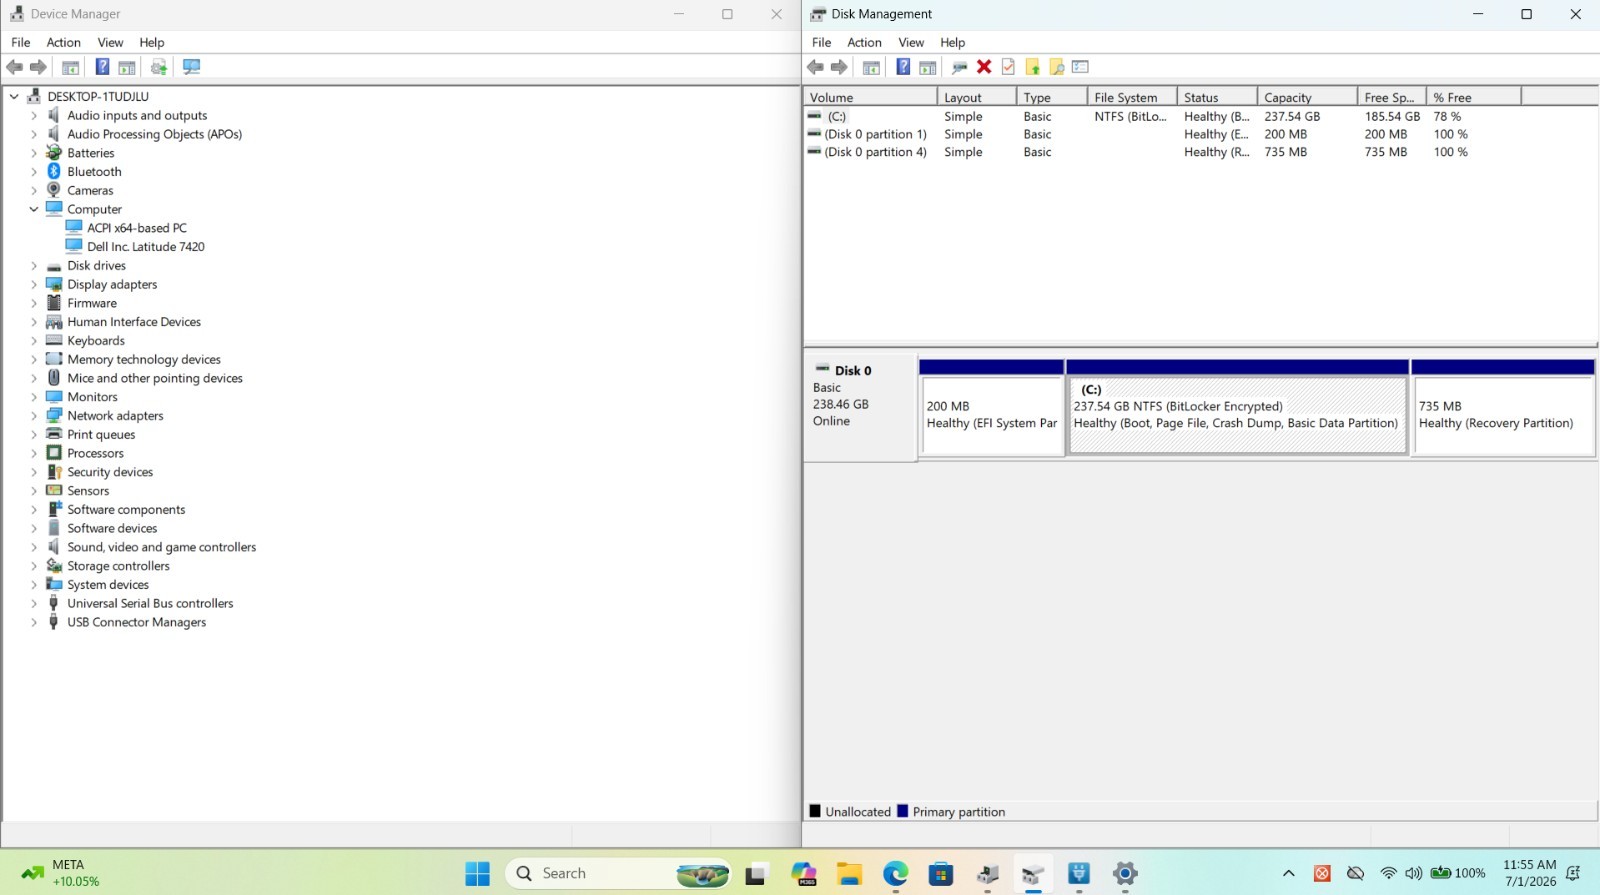Click the Volume column header

870,97
